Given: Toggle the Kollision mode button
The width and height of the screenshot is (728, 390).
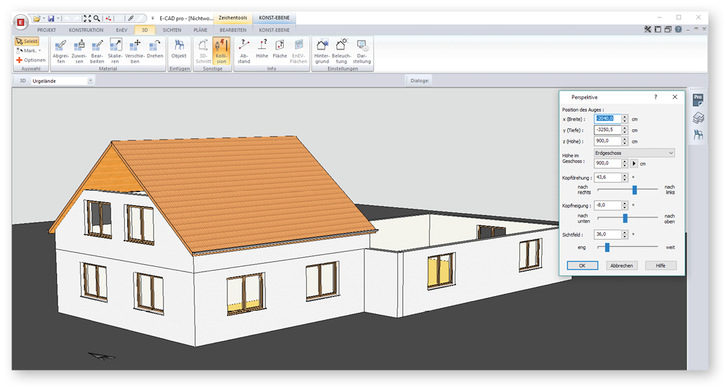Looking at the screenshot, I should pos(221,51).
